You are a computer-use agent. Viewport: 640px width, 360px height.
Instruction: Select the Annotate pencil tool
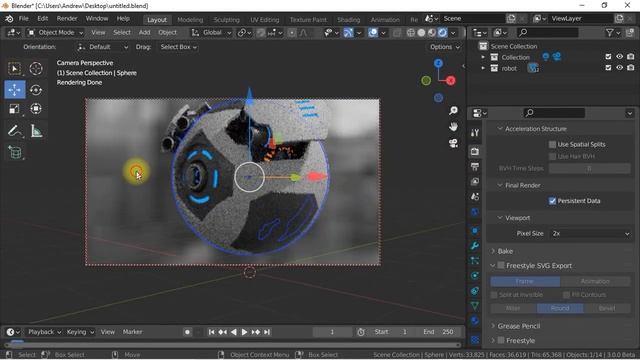pyautogui.click(x=15, y=131)
